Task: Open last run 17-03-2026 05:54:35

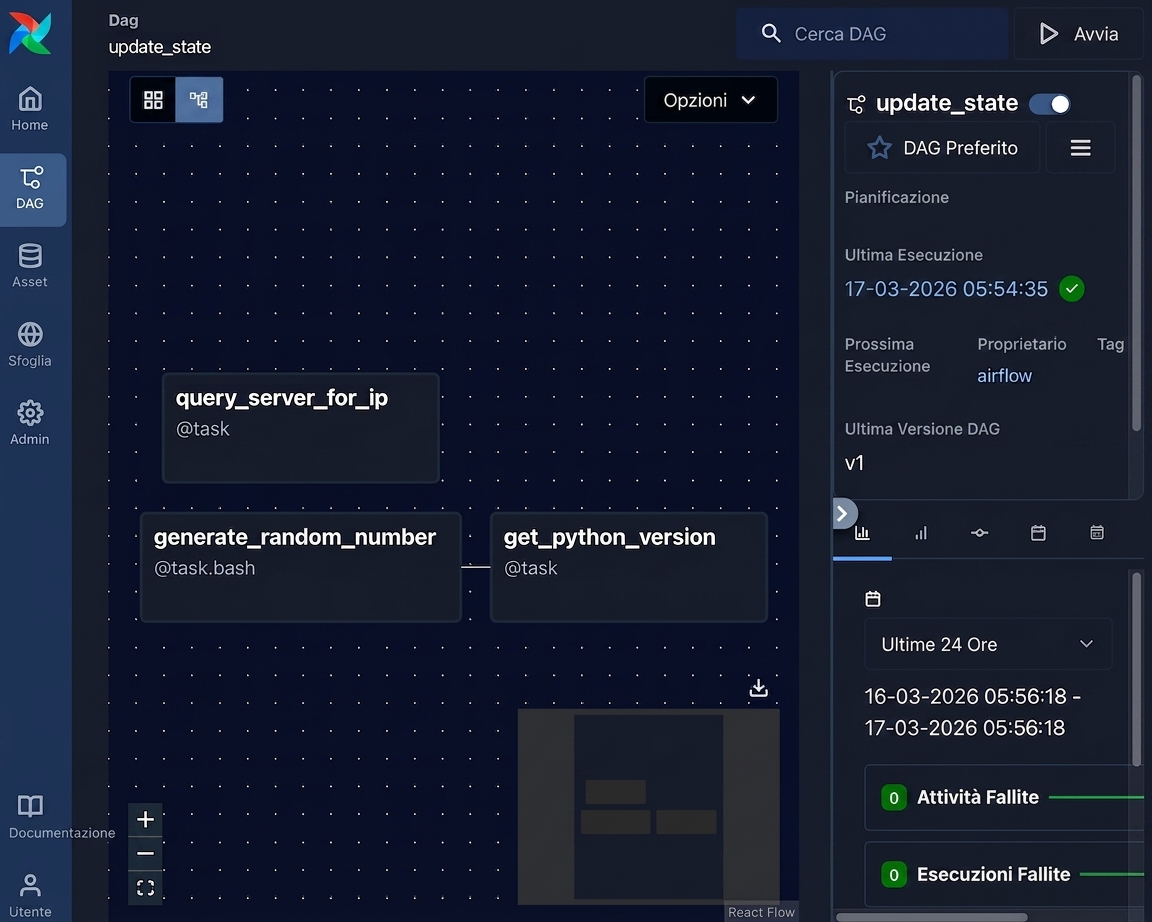Action: (946, 289)
